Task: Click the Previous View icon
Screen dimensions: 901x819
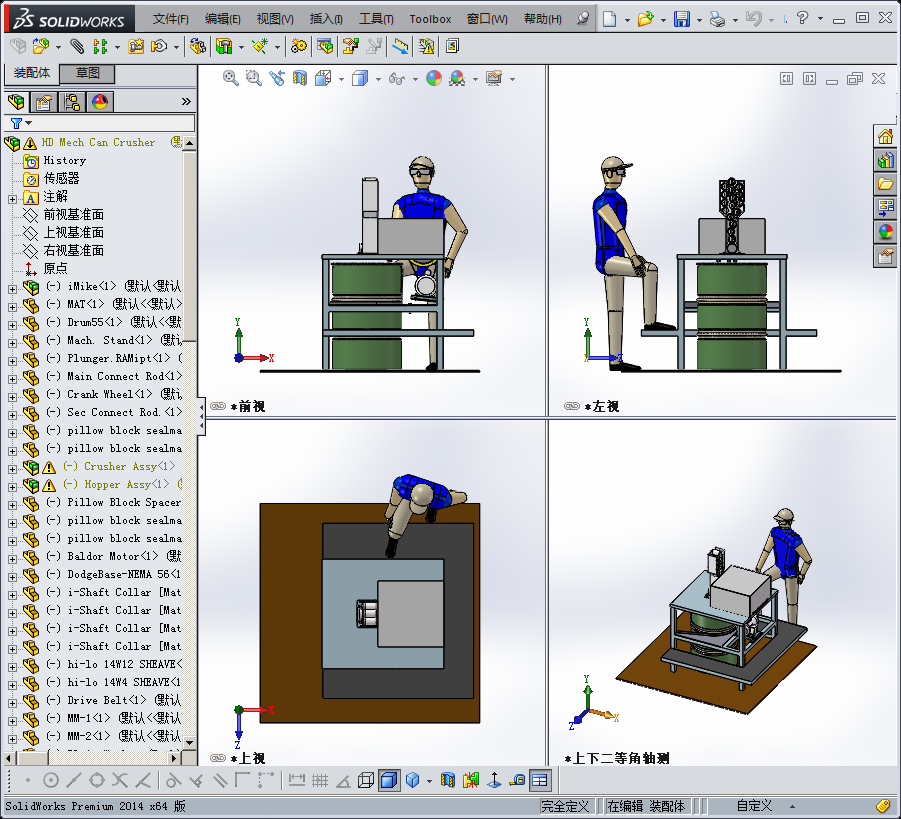Action: [x=277, y=78]
